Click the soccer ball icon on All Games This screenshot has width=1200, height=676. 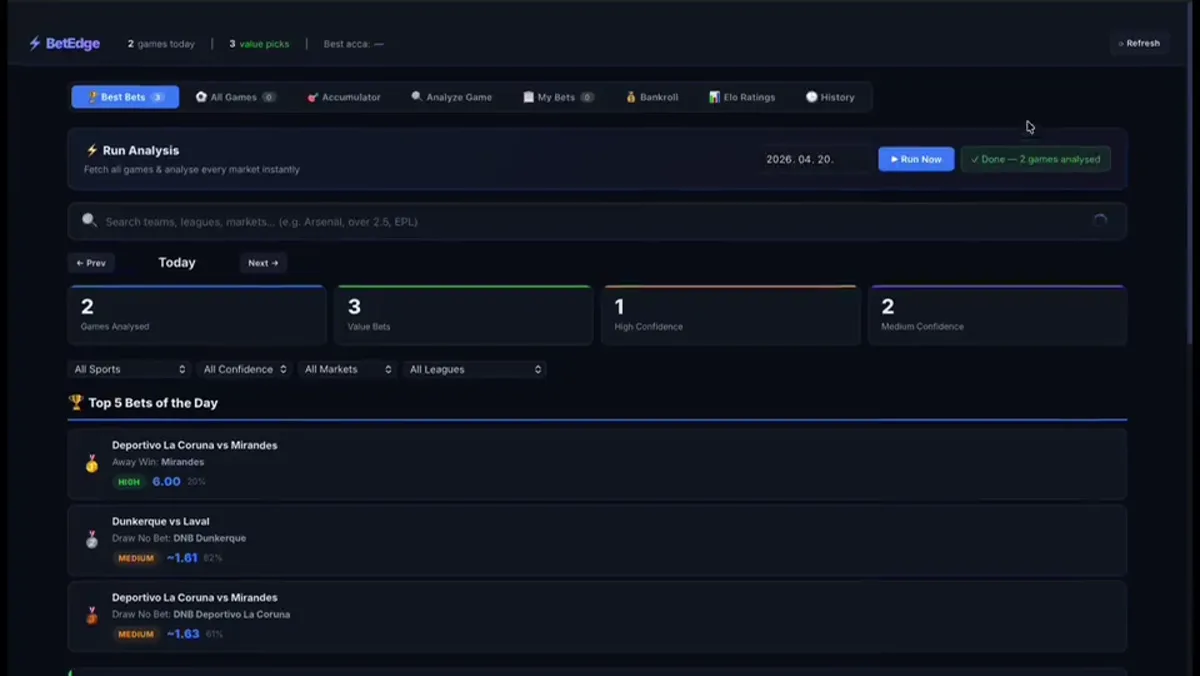pyautogui.click(x=201, y=97)
